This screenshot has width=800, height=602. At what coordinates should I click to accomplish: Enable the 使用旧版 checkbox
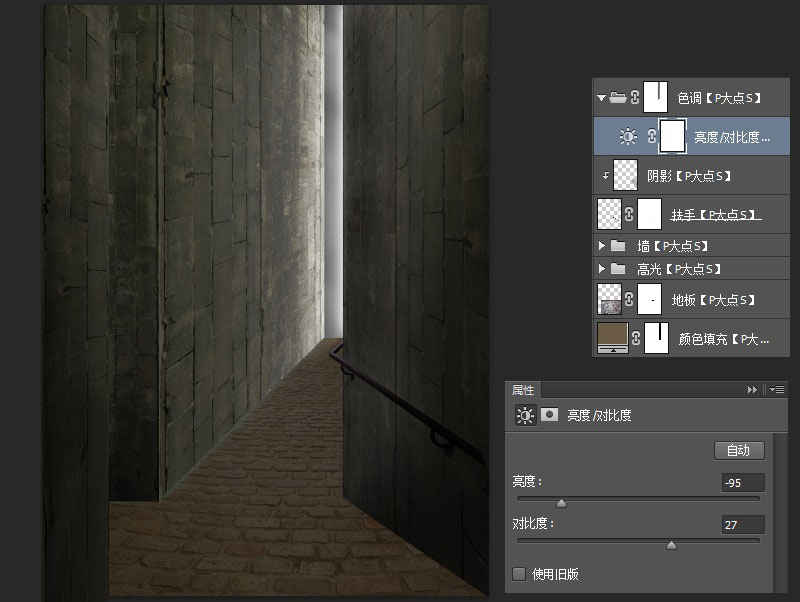click(519, 574)
